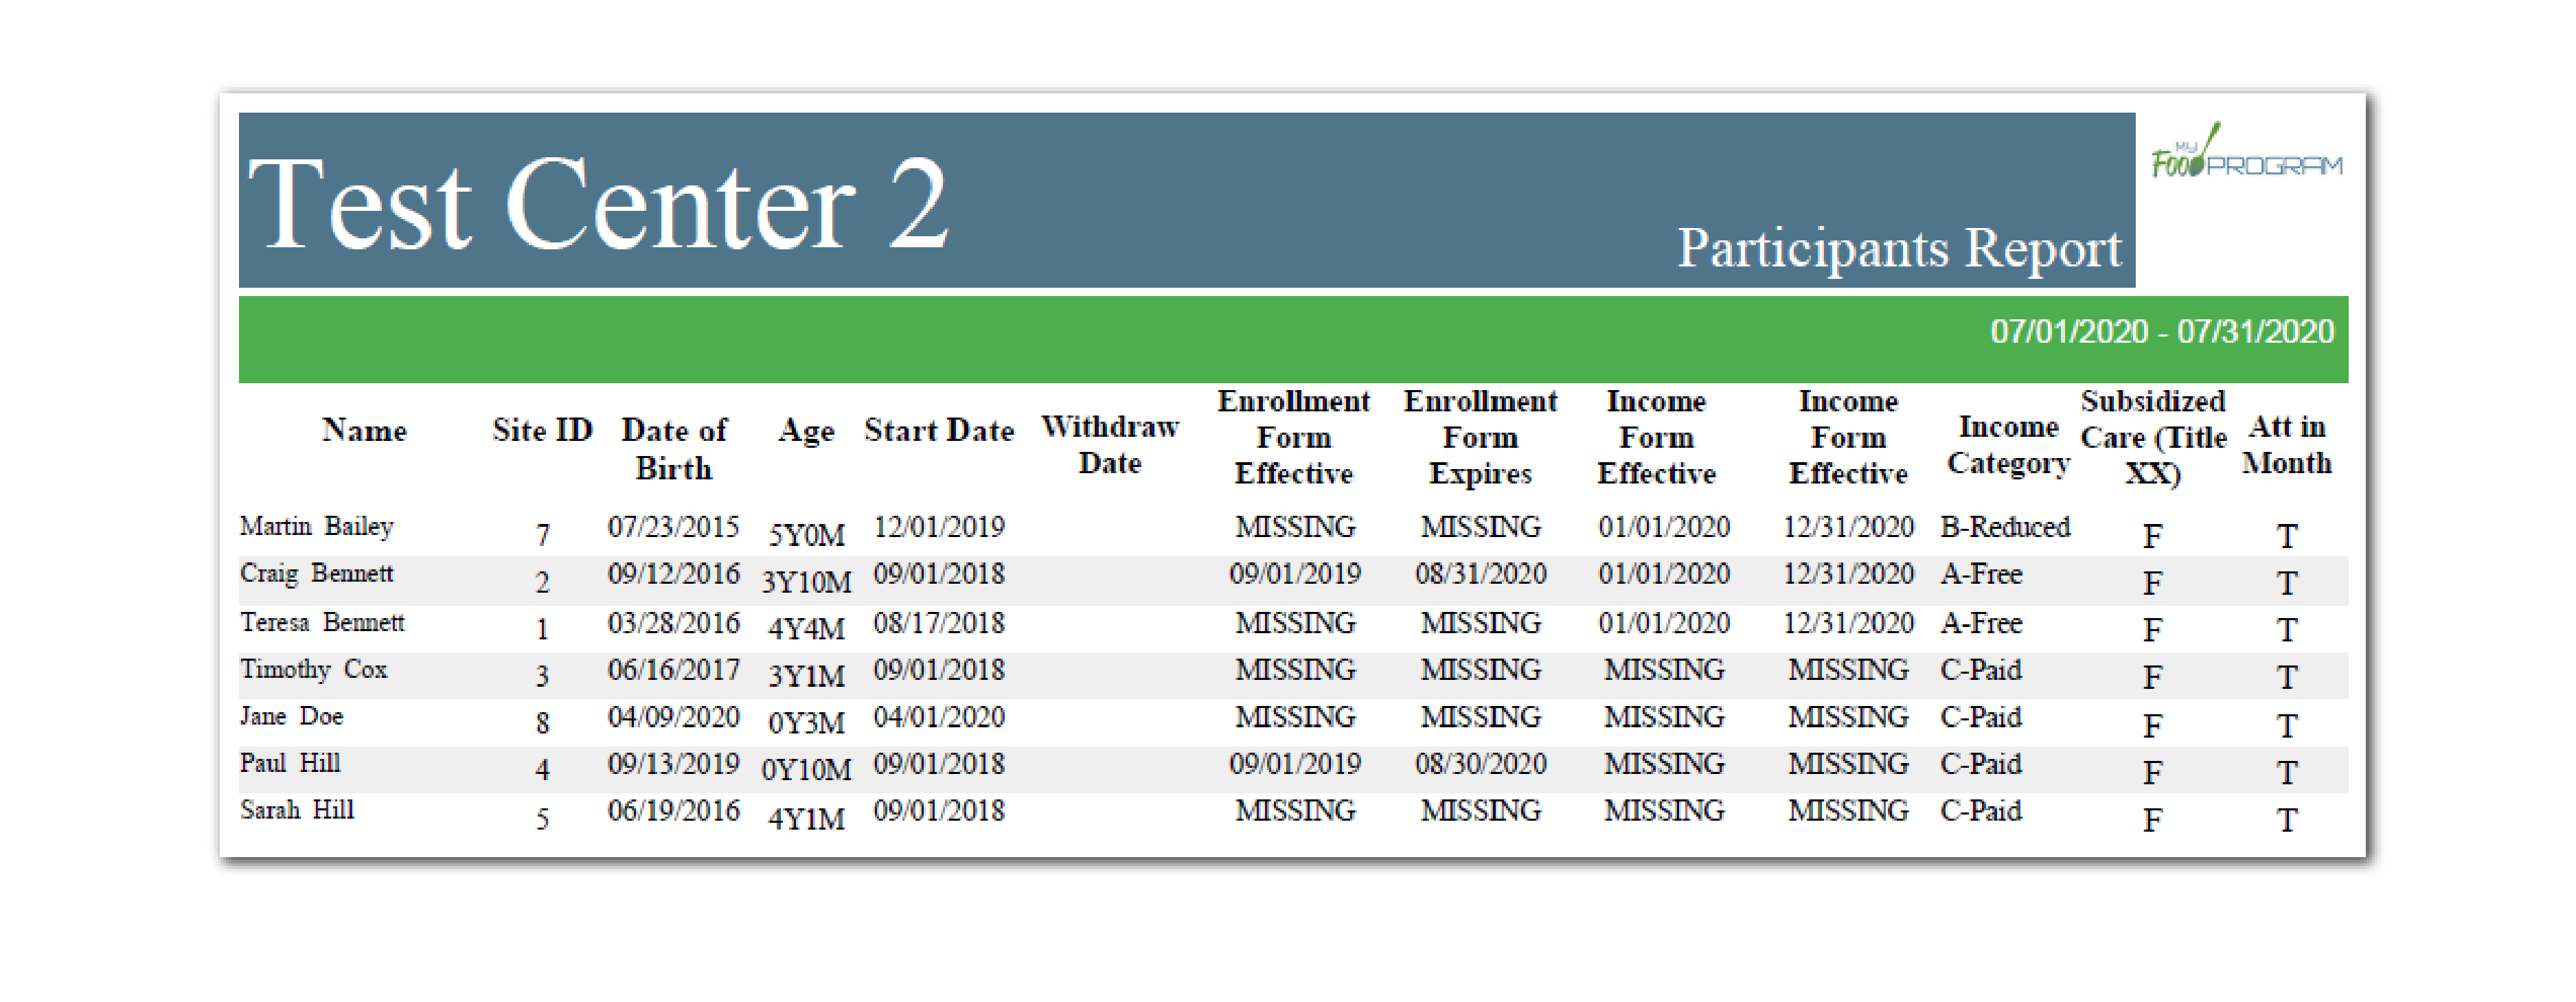Click the name Teresa Bennett
The width and height of the screenshot is (2576, 1002).
pyautogui.click(x=322, y=622)
